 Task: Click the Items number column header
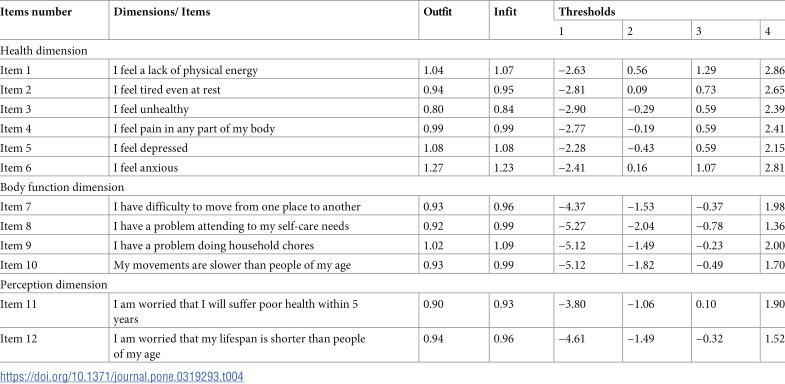36,12
